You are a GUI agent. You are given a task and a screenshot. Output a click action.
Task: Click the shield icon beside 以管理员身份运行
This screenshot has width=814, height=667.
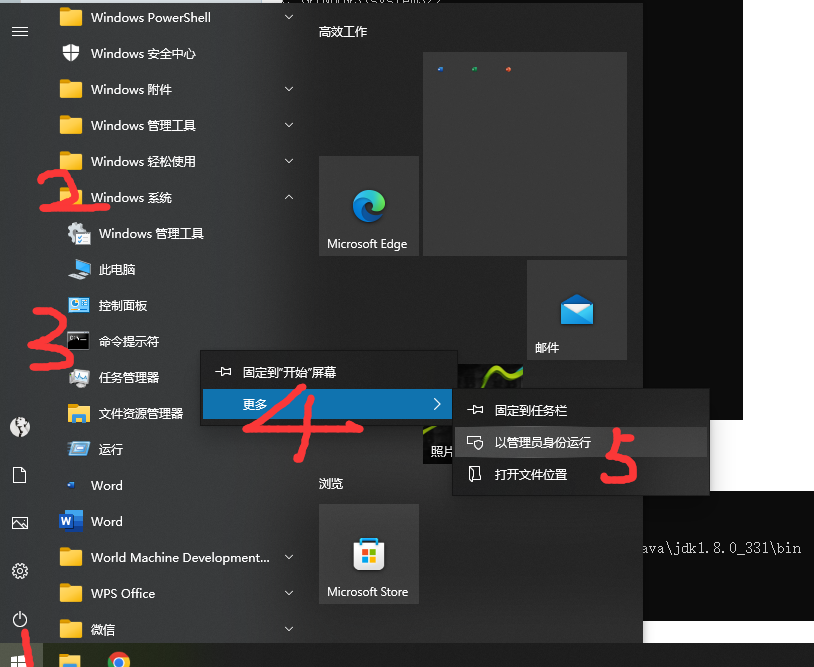[475, 442]
